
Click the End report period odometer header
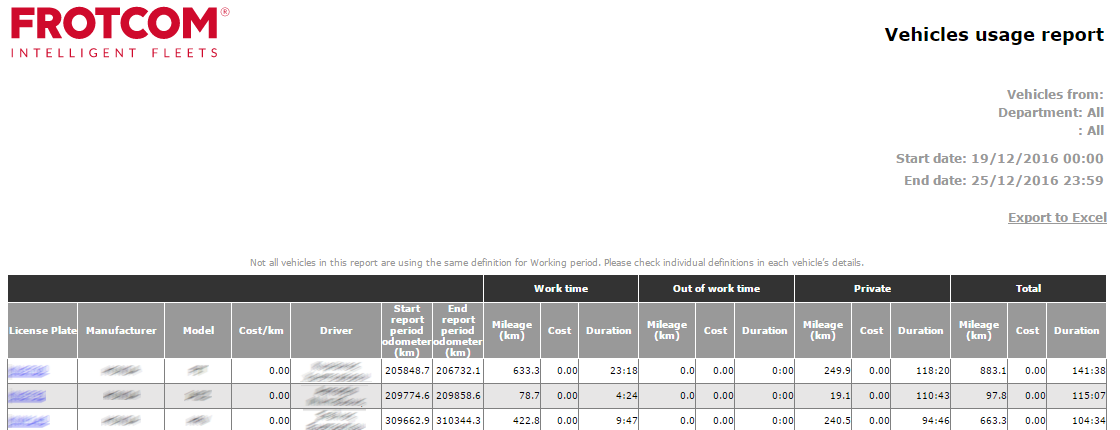[457, 330]
